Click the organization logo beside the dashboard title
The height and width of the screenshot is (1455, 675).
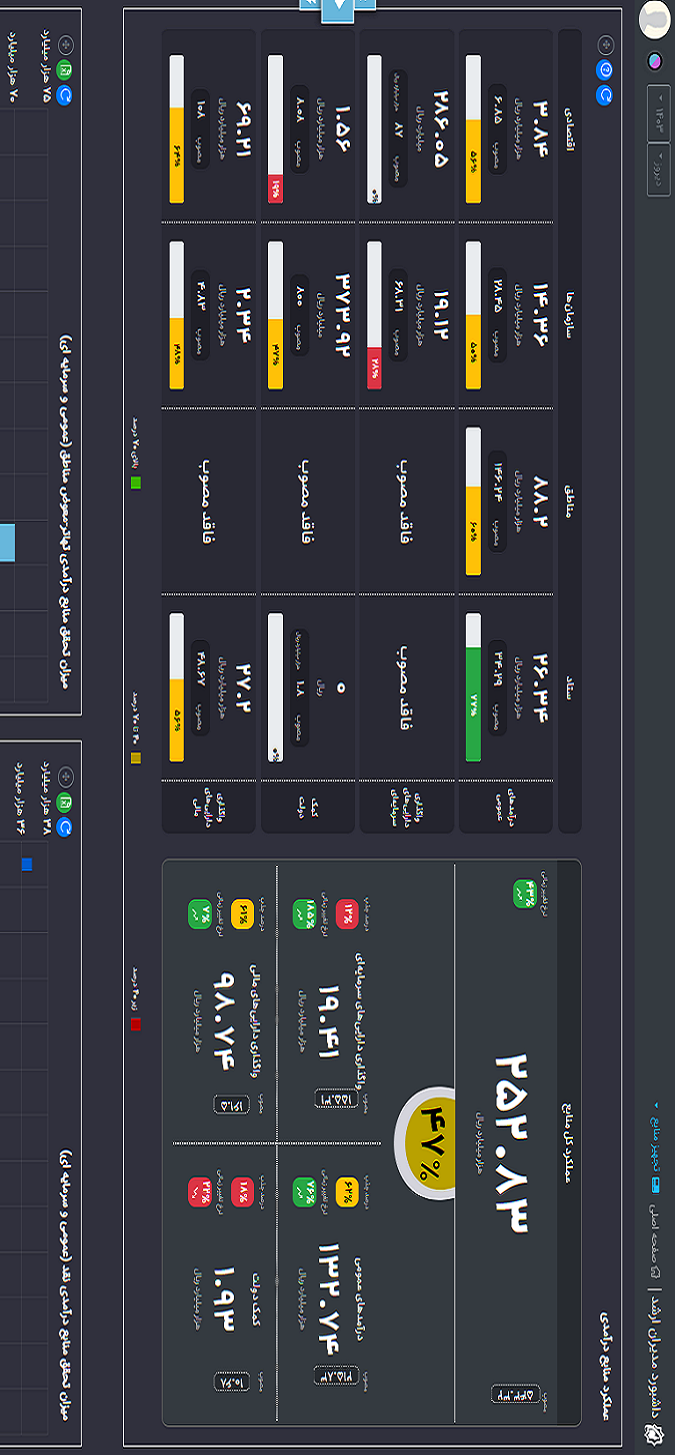point(654,1437)
